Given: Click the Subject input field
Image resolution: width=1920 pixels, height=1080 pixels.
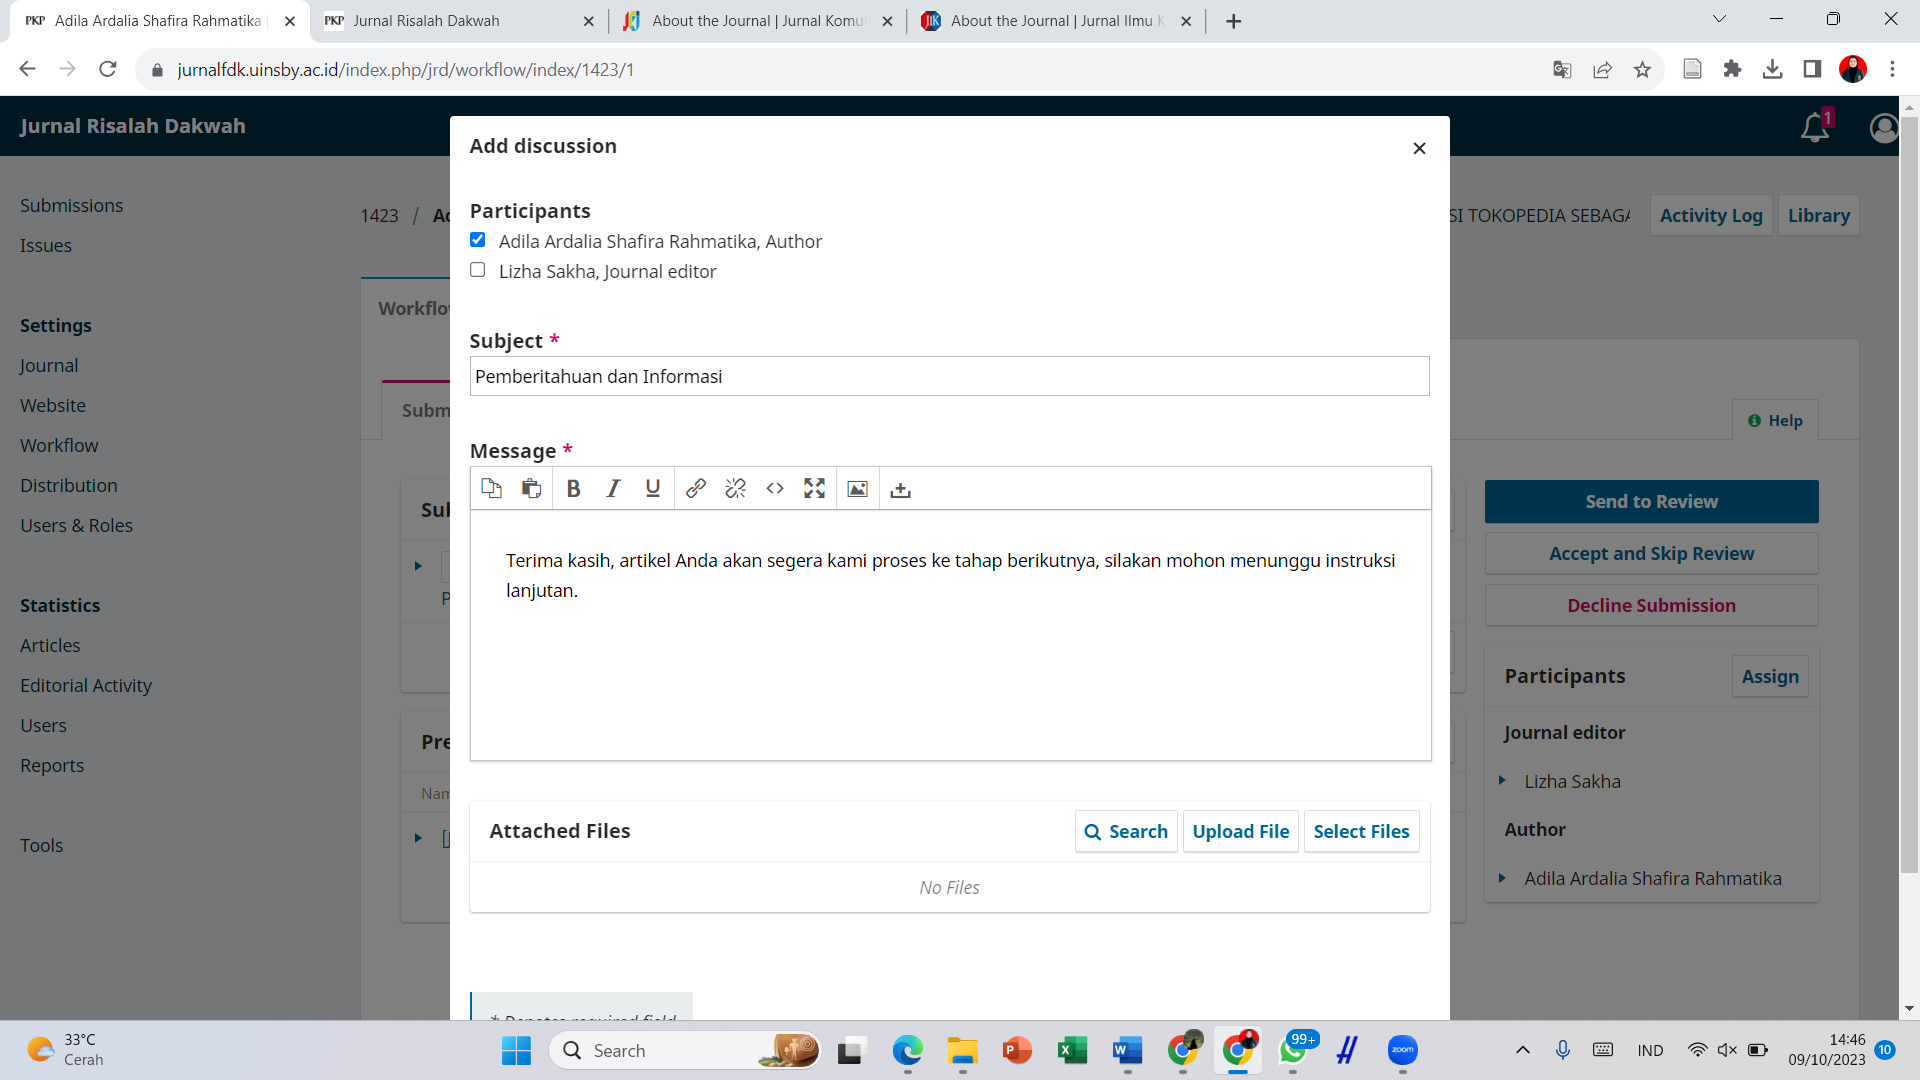Looking at the screenshot, I should (x=949, y=377).
